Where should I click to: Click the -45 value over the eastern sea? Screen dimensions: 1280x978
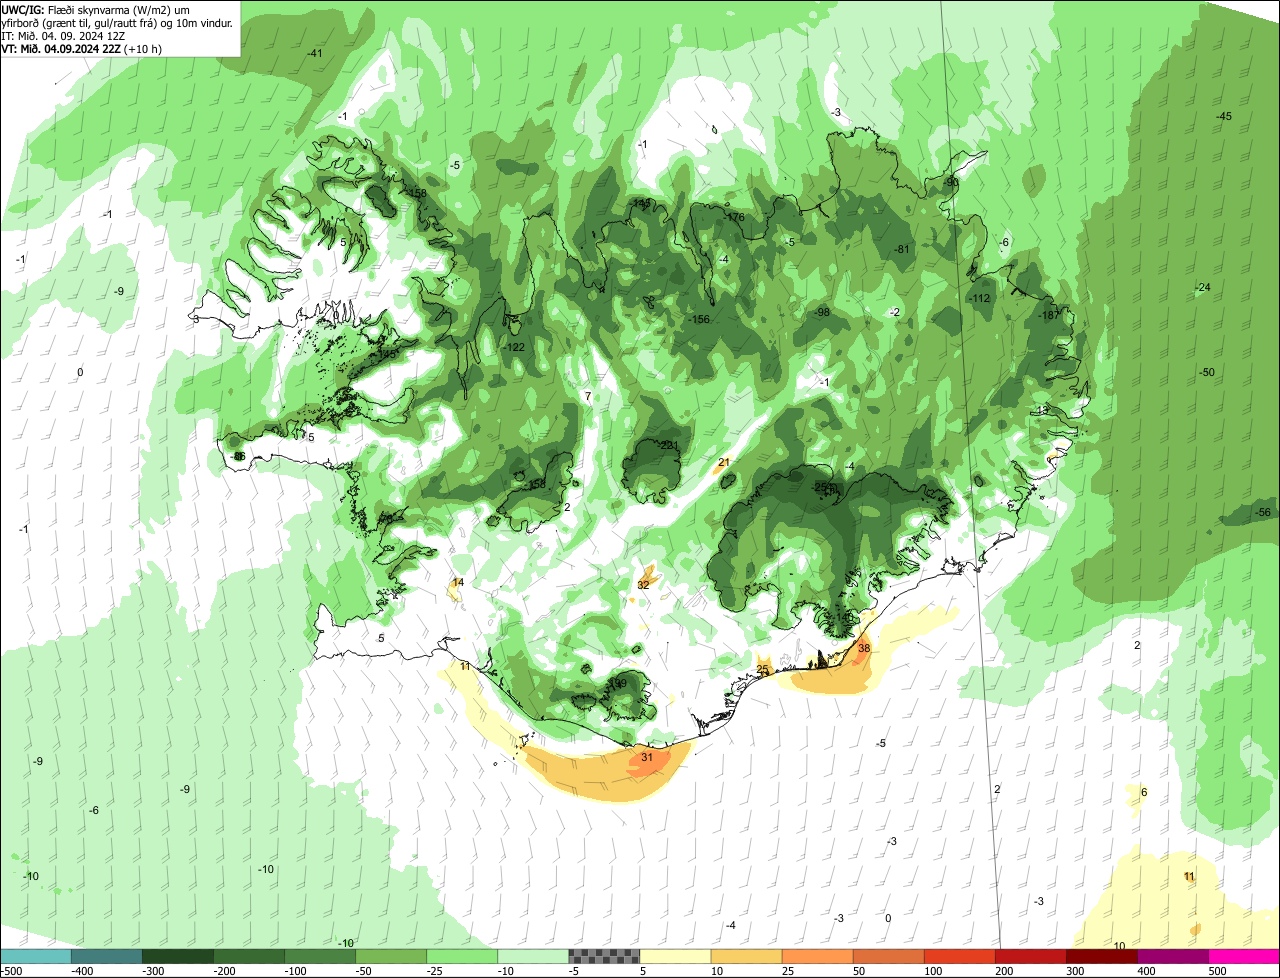[1224, 117]
